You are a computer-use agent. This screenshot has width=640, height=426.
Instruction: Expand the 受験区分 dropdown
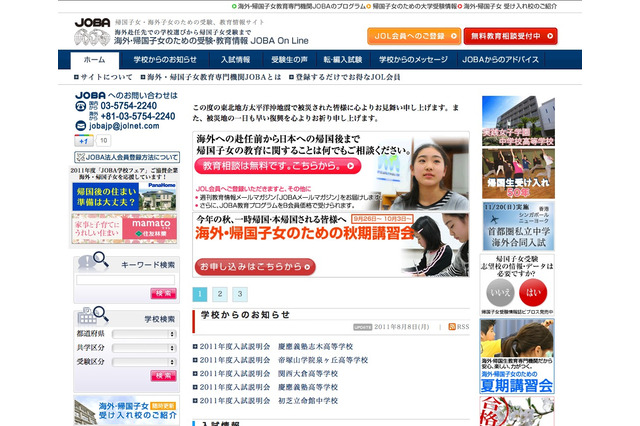tap(144, 362)
